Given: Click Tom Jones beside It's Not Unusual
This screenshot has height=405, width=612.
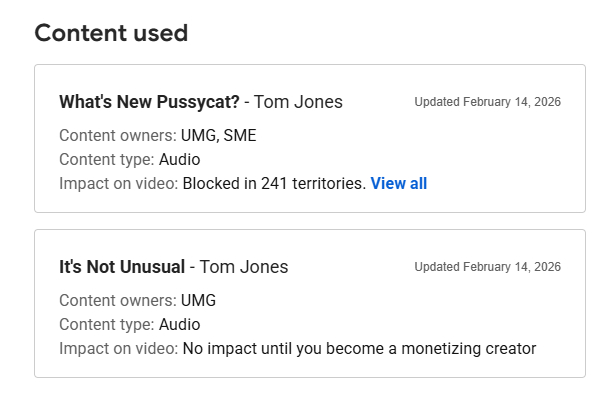Looking at the screenshot, I should pyautogui.click(x=244, y=267).
